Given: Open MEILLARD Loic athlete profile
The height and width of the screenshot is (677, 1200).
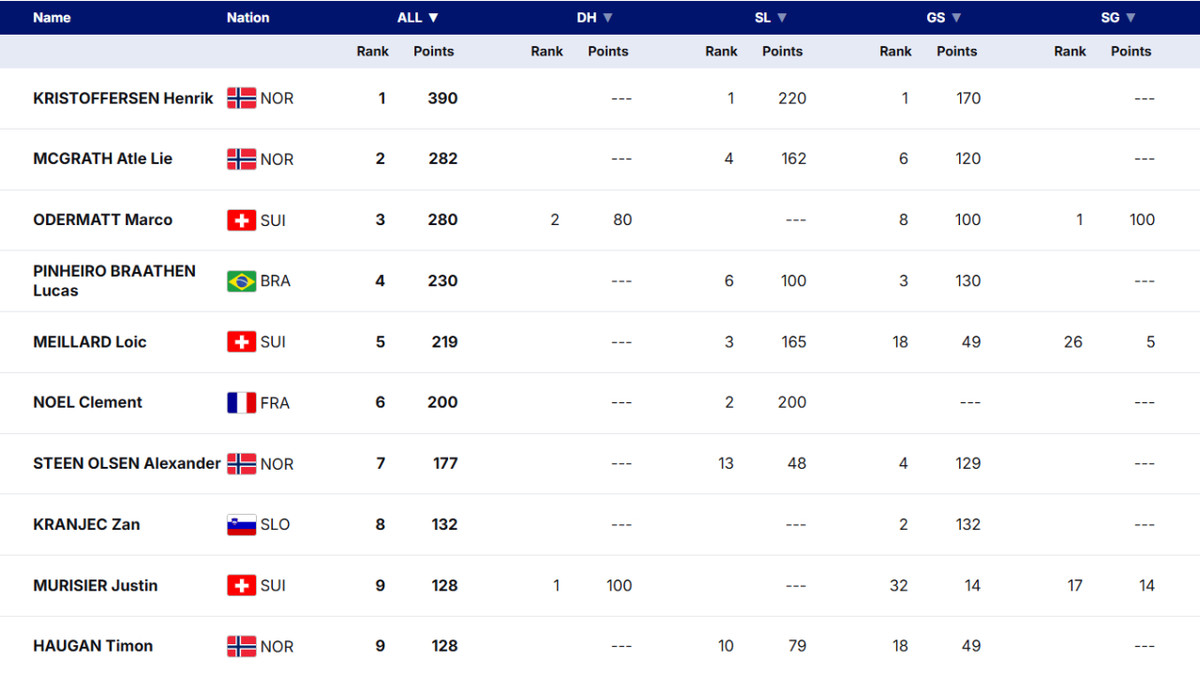Looking at the screenshot, I should [x=90, y=342].
